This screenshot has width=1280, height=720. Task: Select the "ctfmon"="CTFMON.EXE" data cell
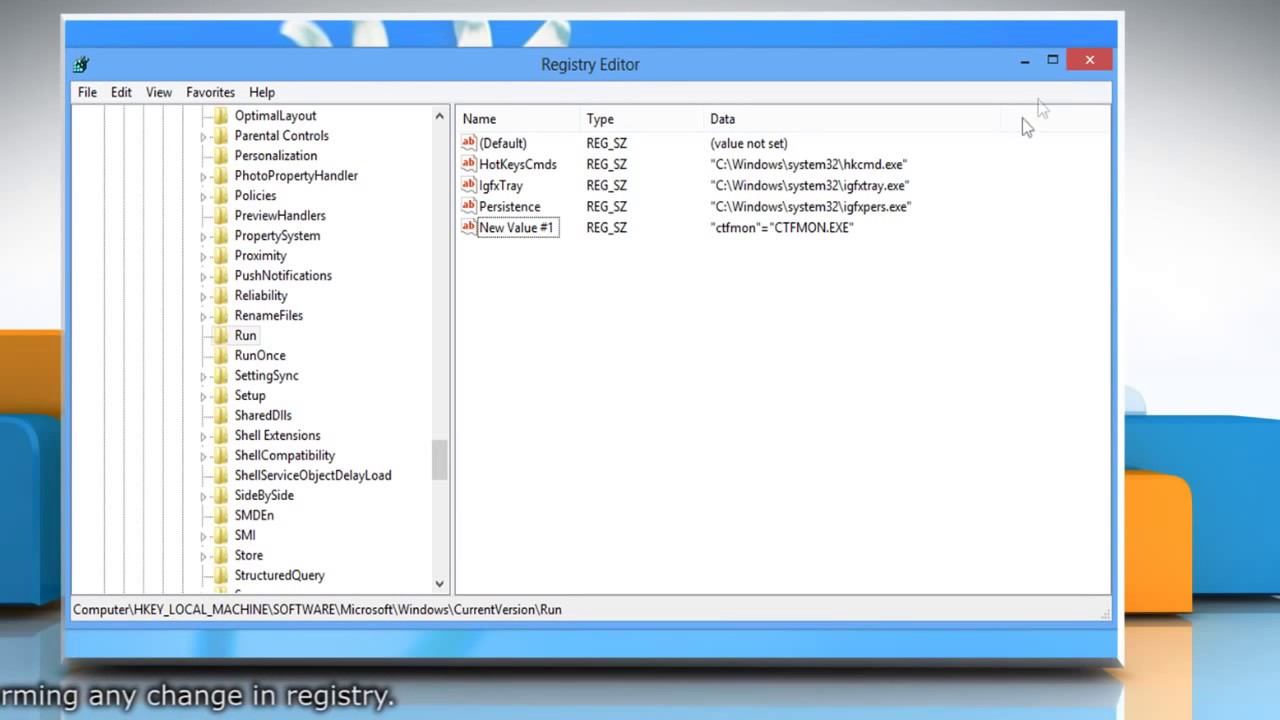[782, 227]
